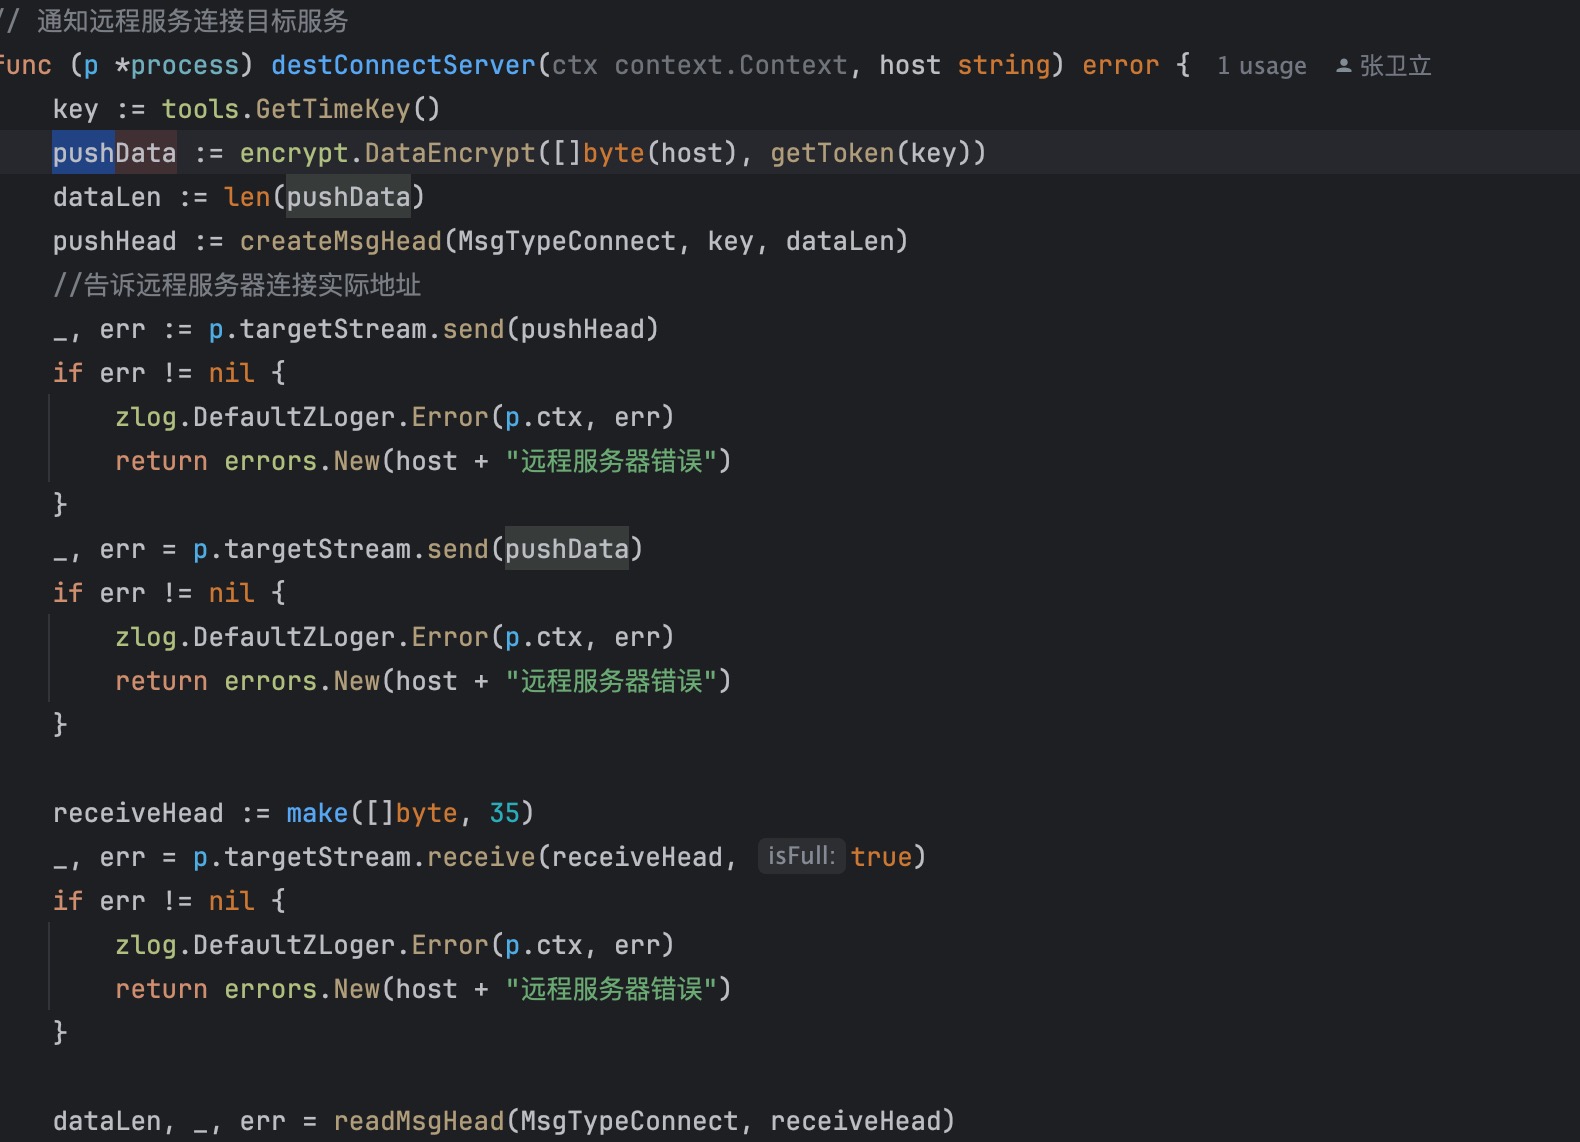Image resolution: width=1580 pixels, height=1142 pixels.
Task: Click readMsgHead function call
Action: [419, 1121]
